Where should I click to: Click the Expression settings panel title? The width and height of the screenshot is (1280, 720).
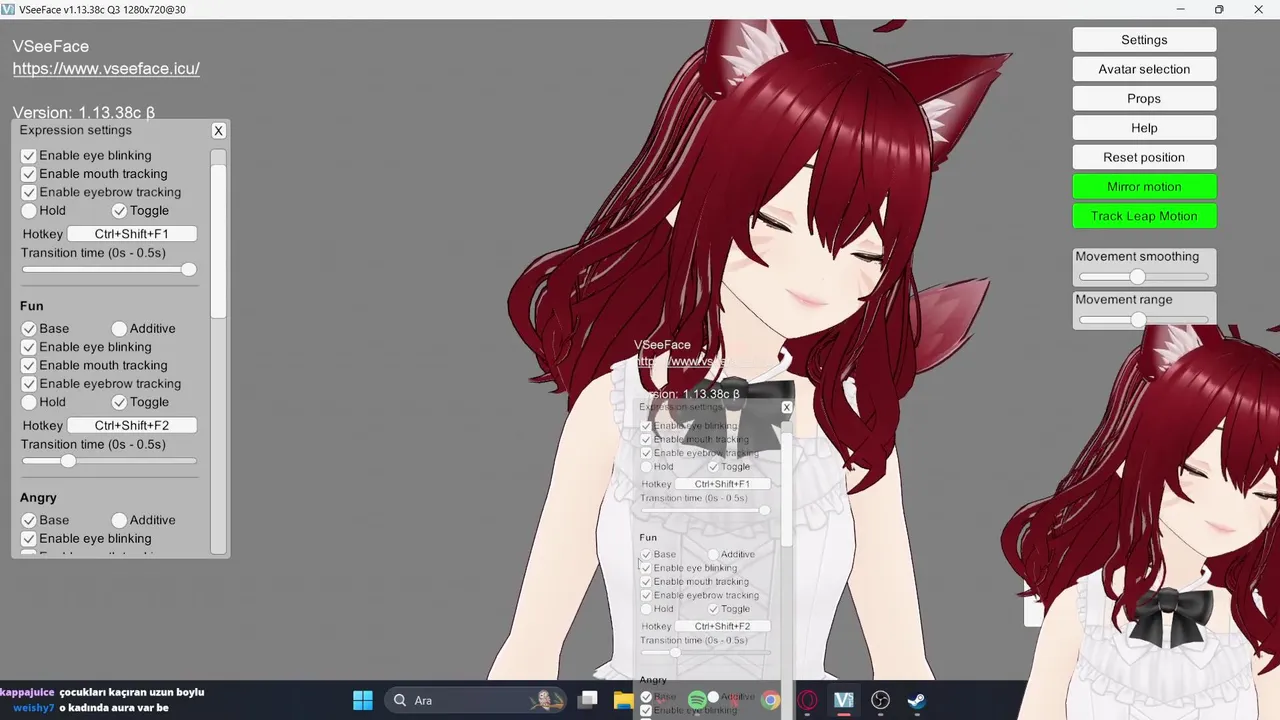click(75, 130)
